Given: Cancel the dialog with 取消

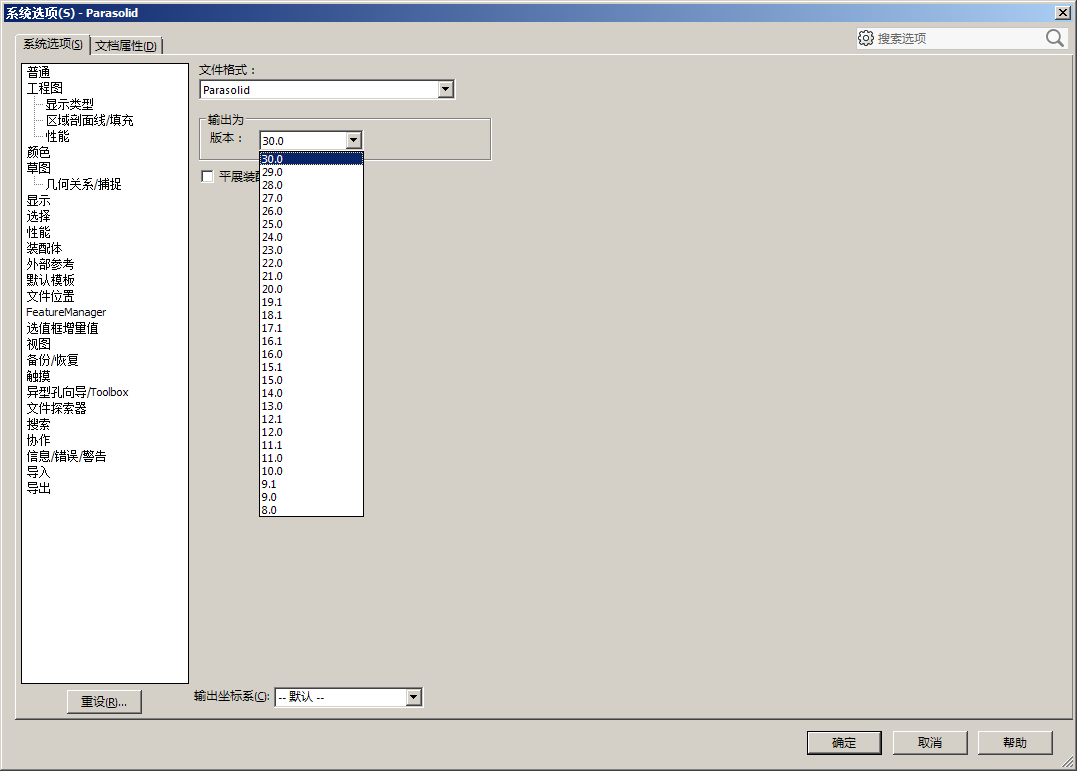Looking at the screenshot, I should click(930, 743).
